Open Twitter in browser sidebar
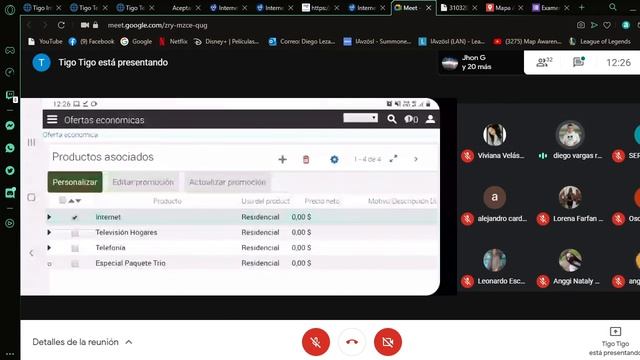The height and width of the screenshot is (360, 640). pos(10,170)
